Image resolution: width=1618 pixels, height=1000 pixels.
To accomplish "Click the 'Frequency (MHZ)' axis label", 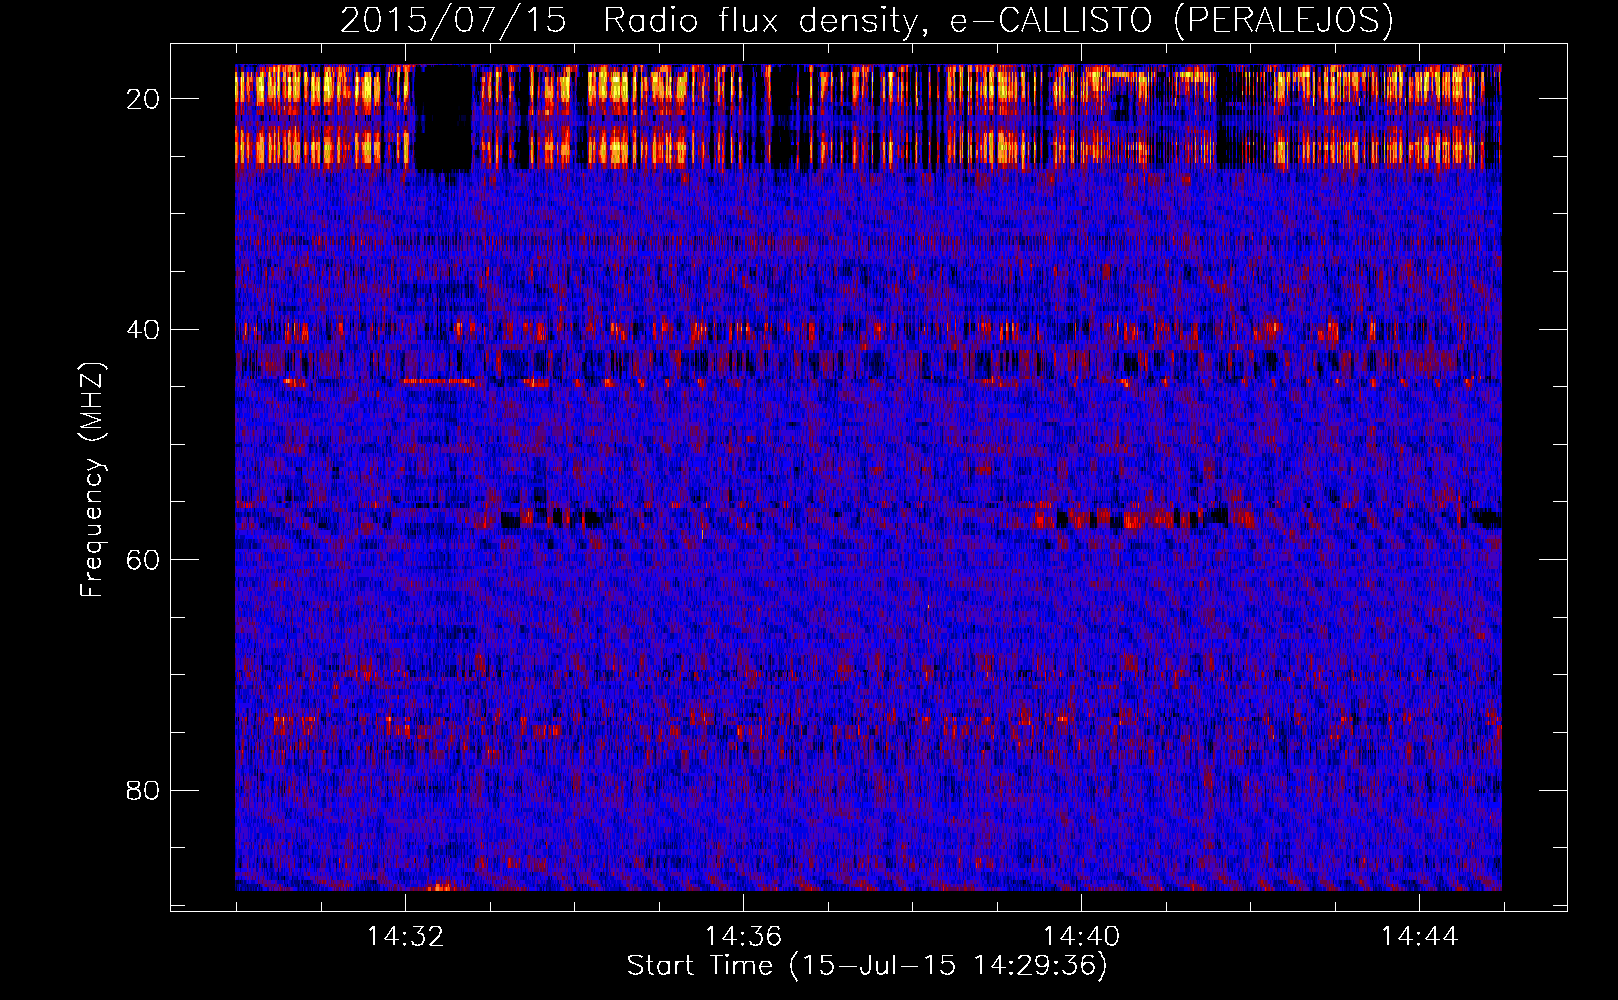I will tap(92, 479).
